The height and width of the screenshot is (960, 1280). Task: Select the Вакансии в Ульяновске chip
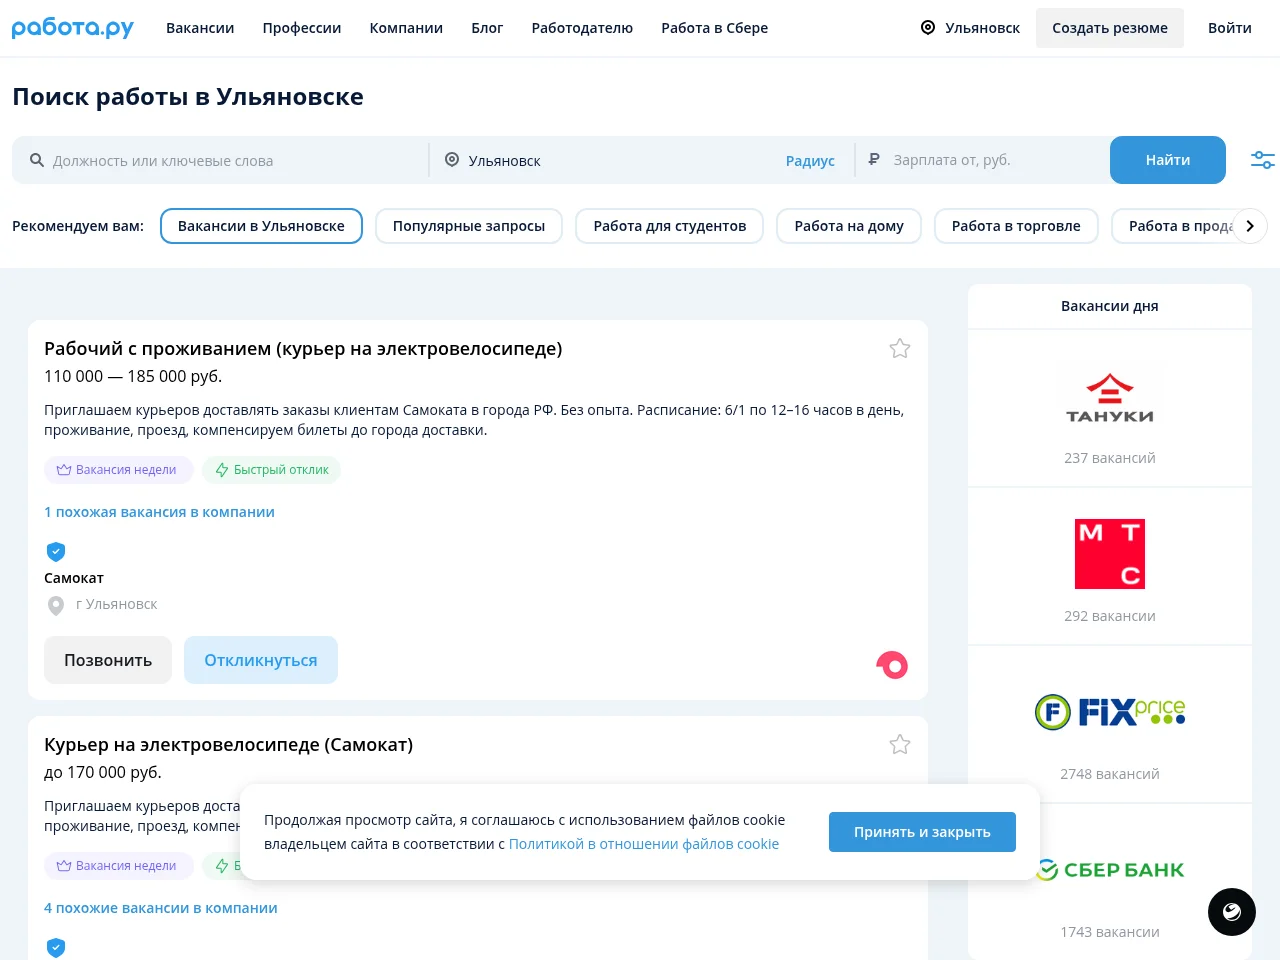pos(261,226)
